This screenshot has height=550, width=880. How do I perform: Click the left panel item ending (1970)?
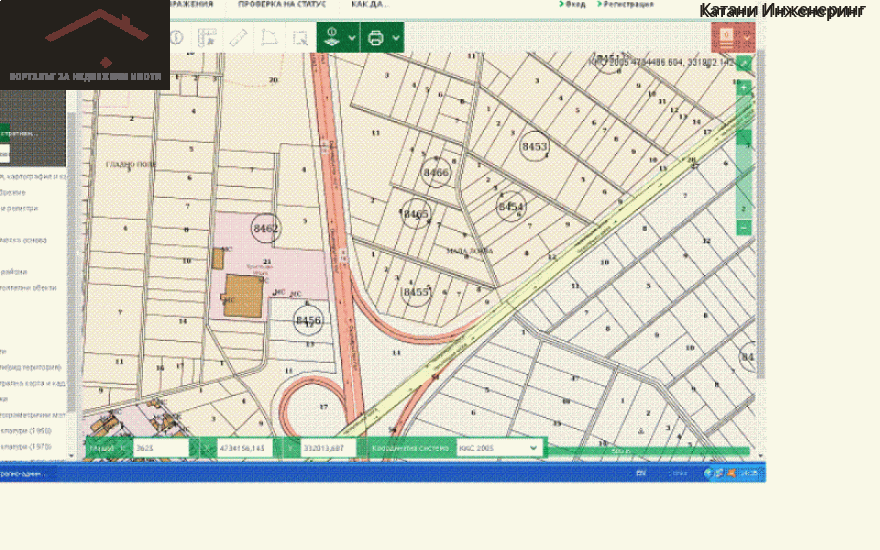click(26, 447)
